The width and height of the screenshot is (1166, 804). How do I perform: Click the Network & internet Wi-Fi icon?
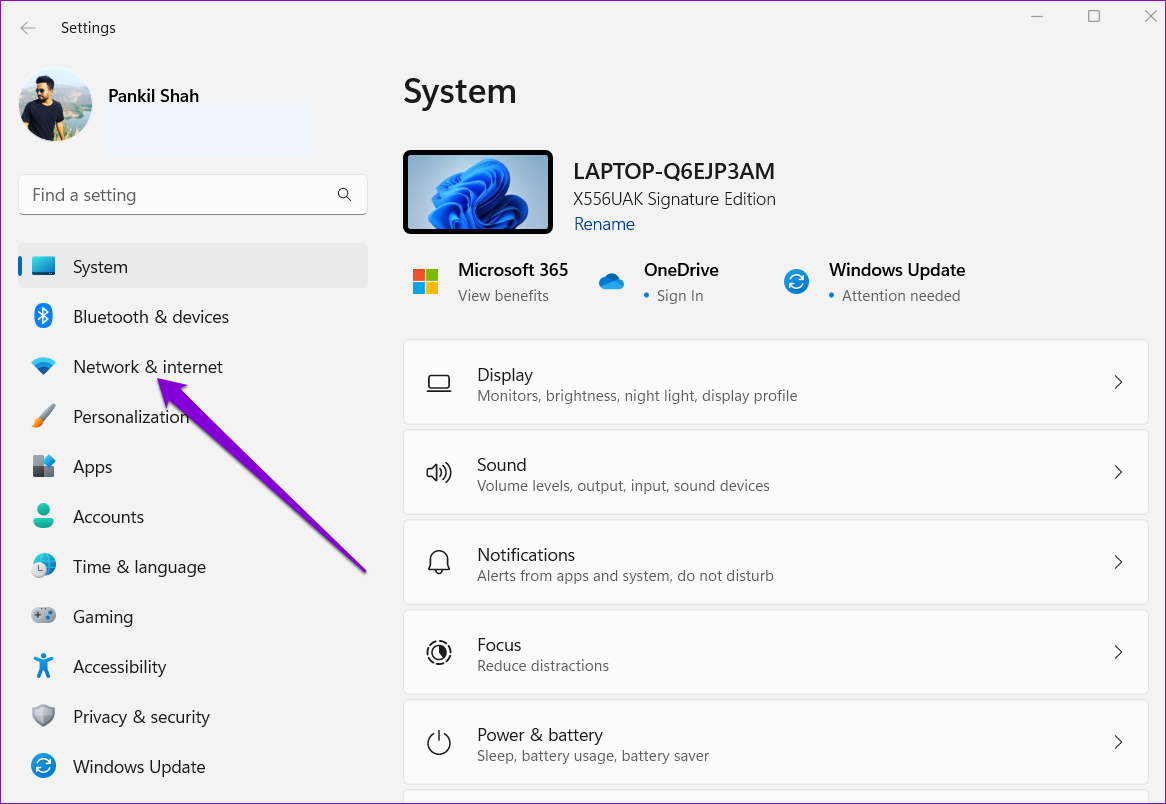point(43,367)
